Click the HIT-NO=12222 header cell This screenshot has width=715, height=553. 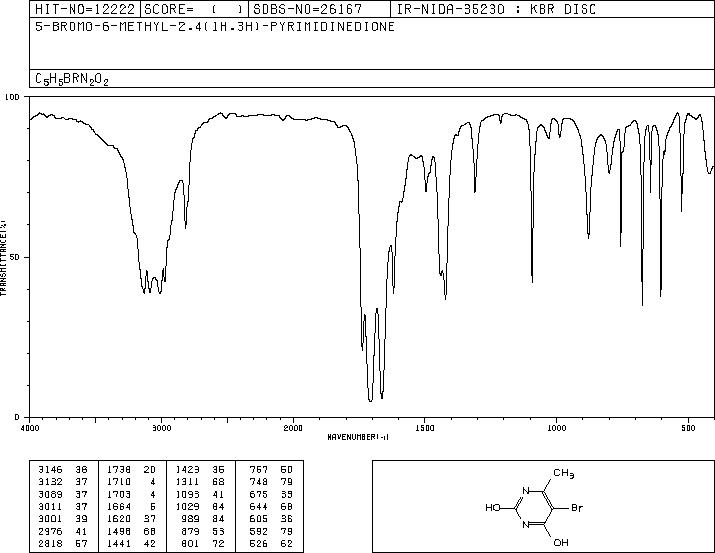[x=85, y=9]
